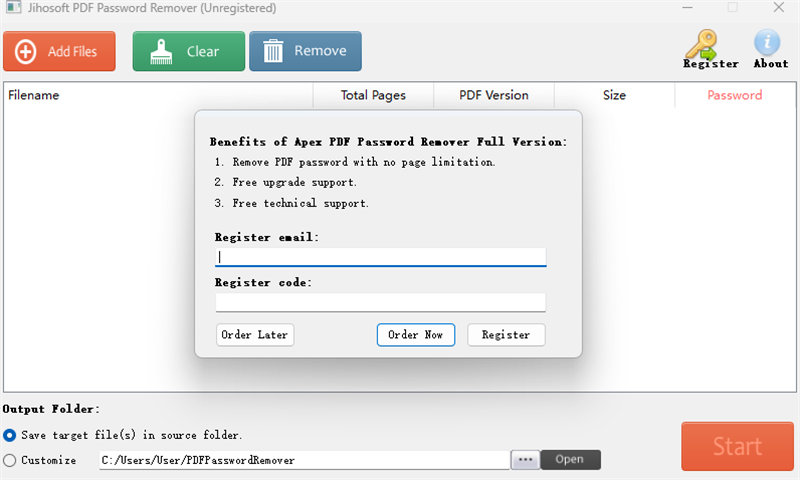The height and width of the screenshot is (480, 800).
Task: Close the PDF Password Remover window
Action: pyautogui.click(x=779, y=8)
